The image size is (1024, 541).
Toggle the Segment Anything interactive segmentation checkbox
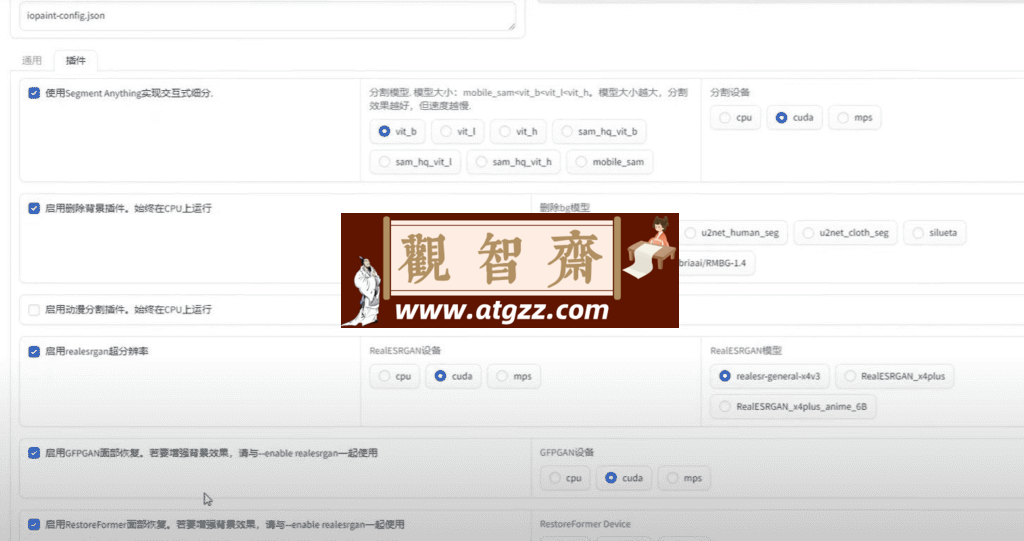pyautogui.click(x=34, y=93)
